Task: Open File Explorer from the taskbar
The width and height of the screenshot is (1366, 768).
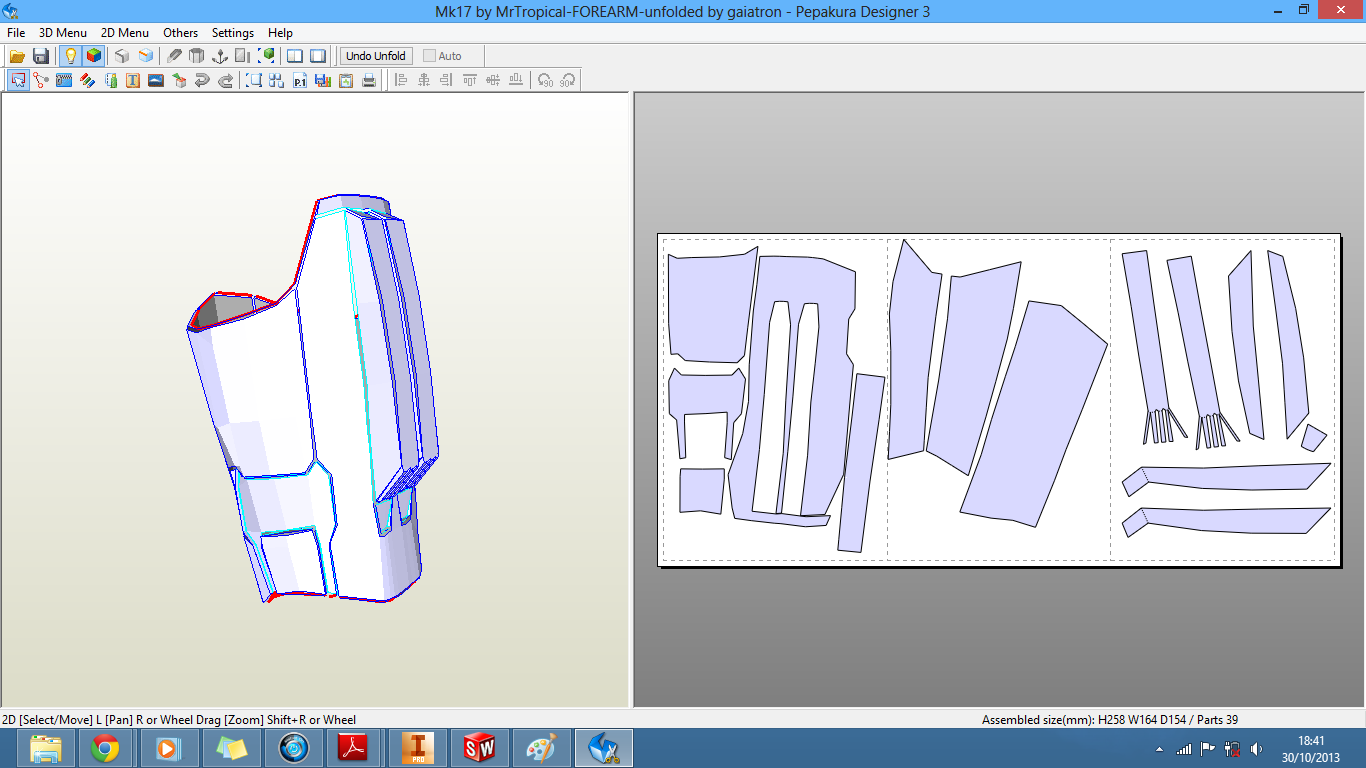Action: 46,748
